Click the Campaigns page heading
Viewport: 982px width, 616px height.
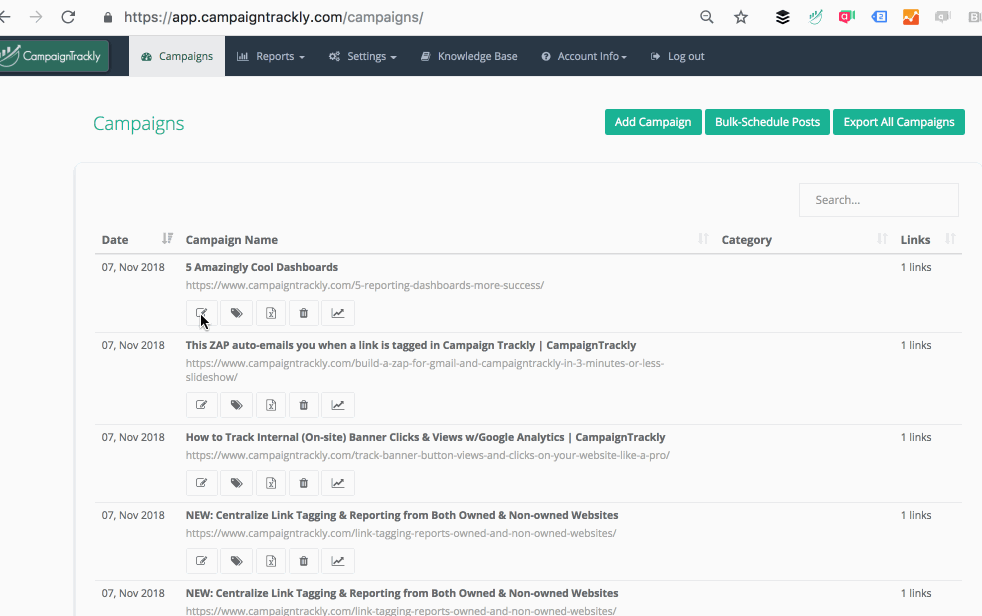(138, 123)
